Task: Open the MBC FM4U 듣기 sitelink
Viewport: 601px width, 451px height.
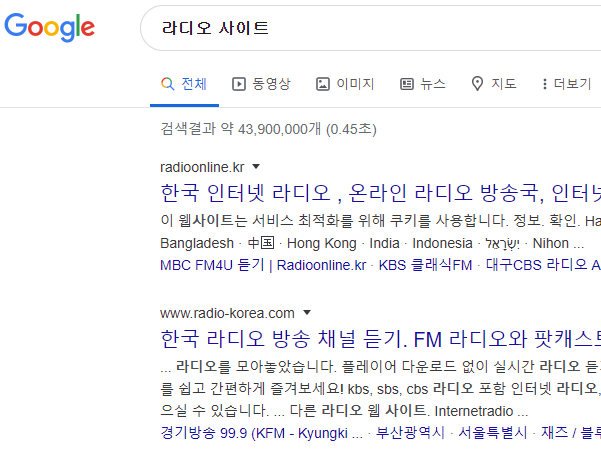Action: click(x=263, y=265)
